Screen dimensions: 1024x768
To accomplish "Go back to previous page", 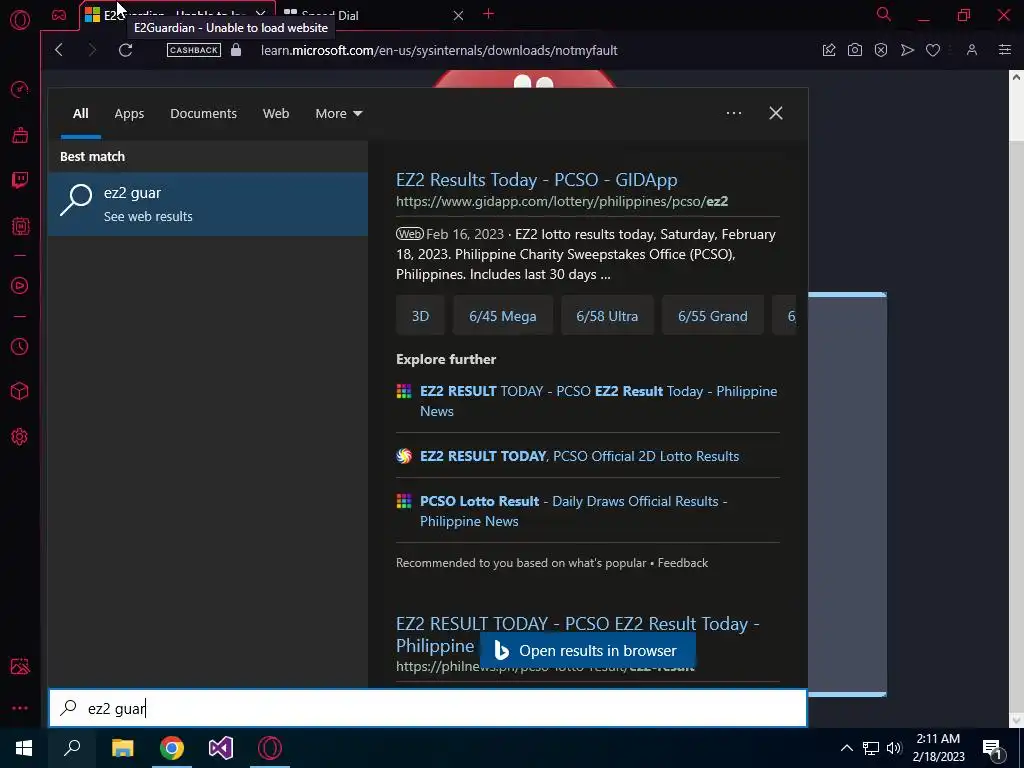I will 59,50.
